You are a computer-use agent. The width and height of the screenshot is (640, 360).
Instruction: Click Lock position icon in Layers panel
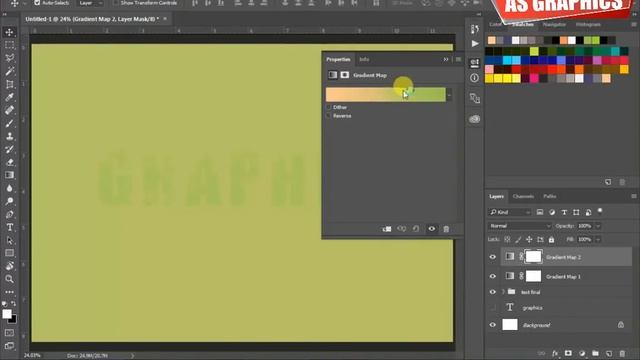[529, 240]
